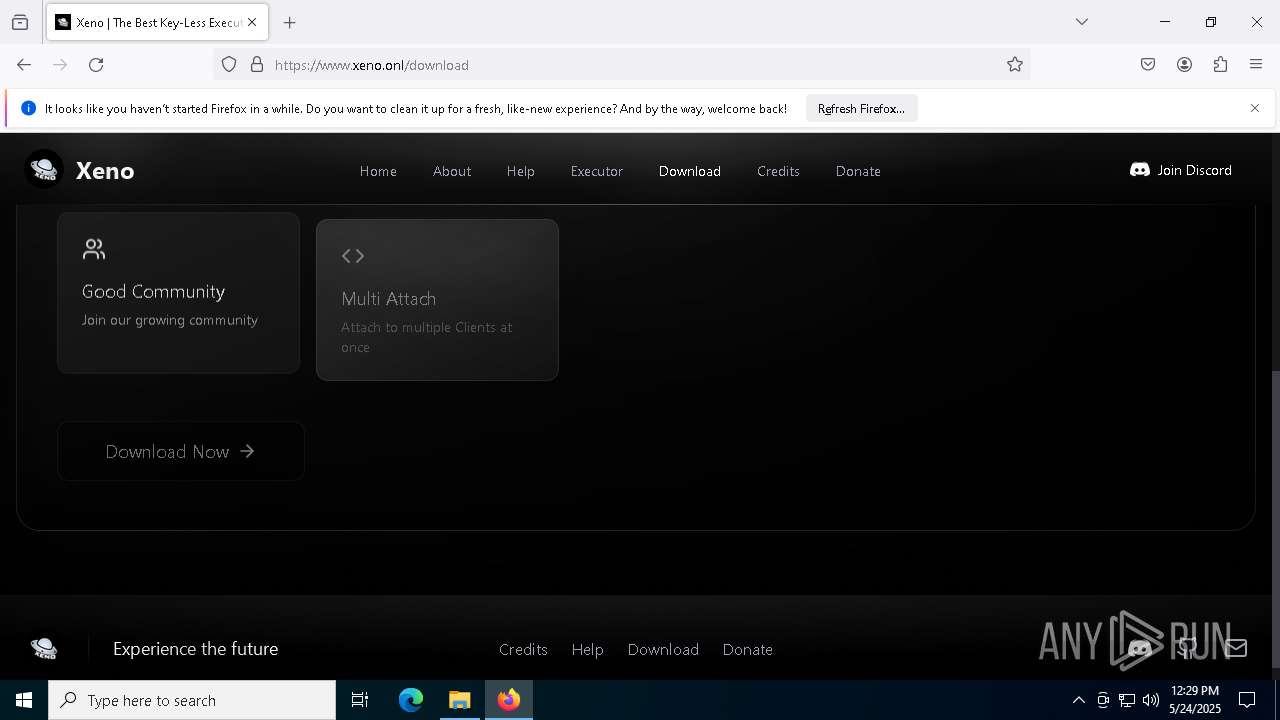The height and width of the screenshot is (720, 1280).
Task: Open the Donate nav item in header
Action: (858, 171)
